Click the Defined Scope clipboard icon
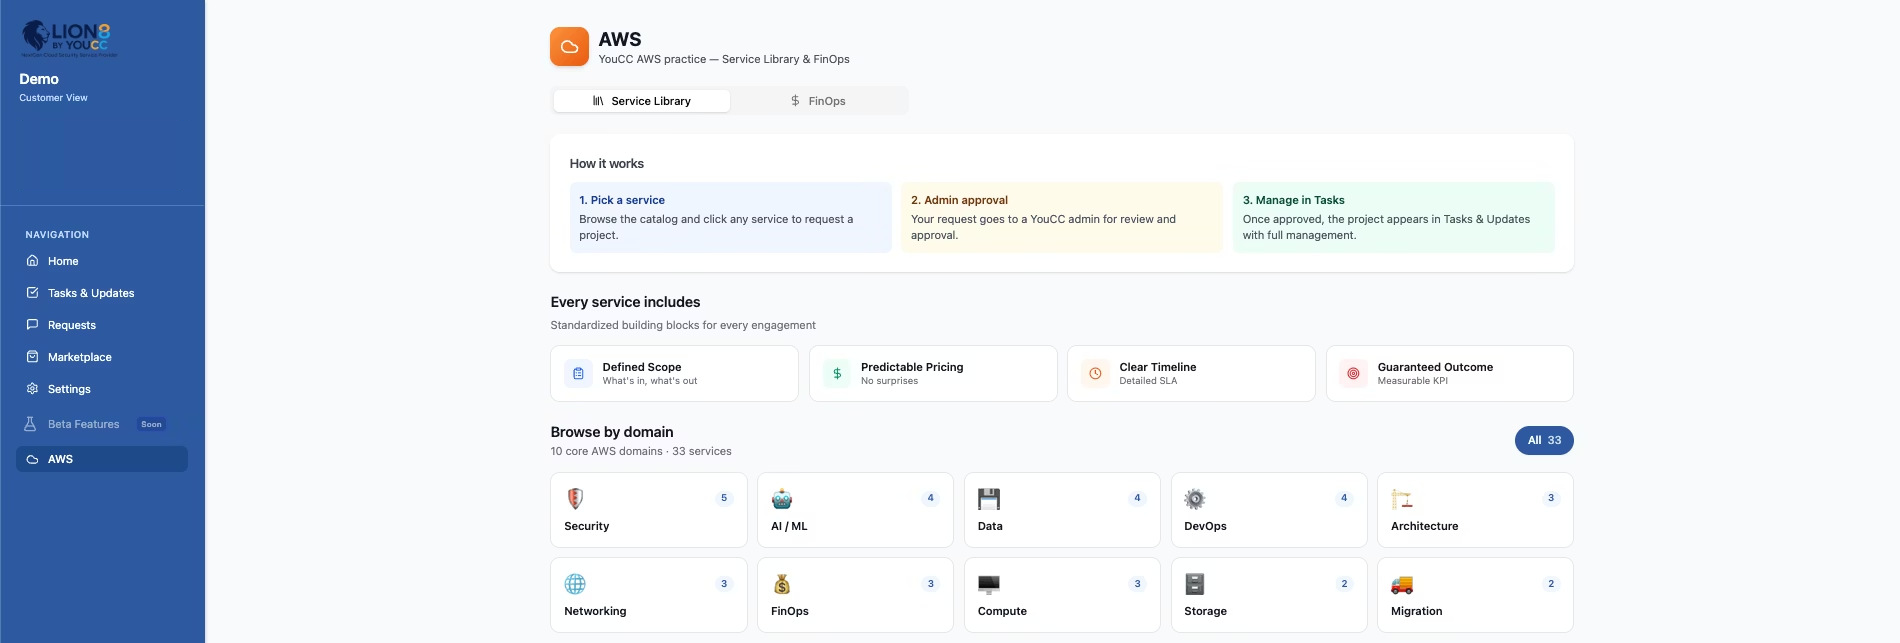 578,374
